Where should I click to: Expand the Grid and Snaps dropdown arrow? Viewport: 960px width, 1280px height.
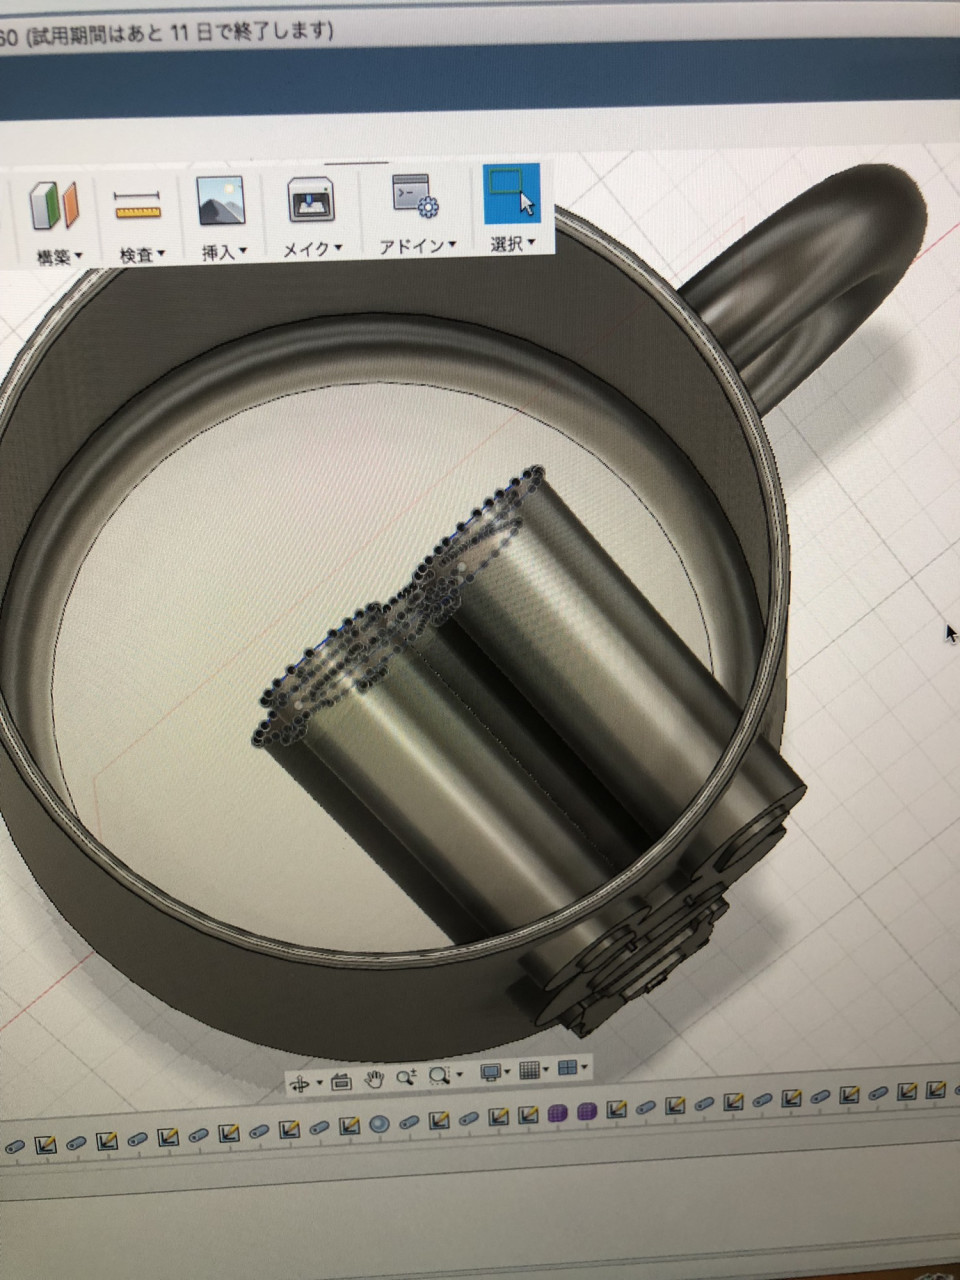tap(545, 1069)
